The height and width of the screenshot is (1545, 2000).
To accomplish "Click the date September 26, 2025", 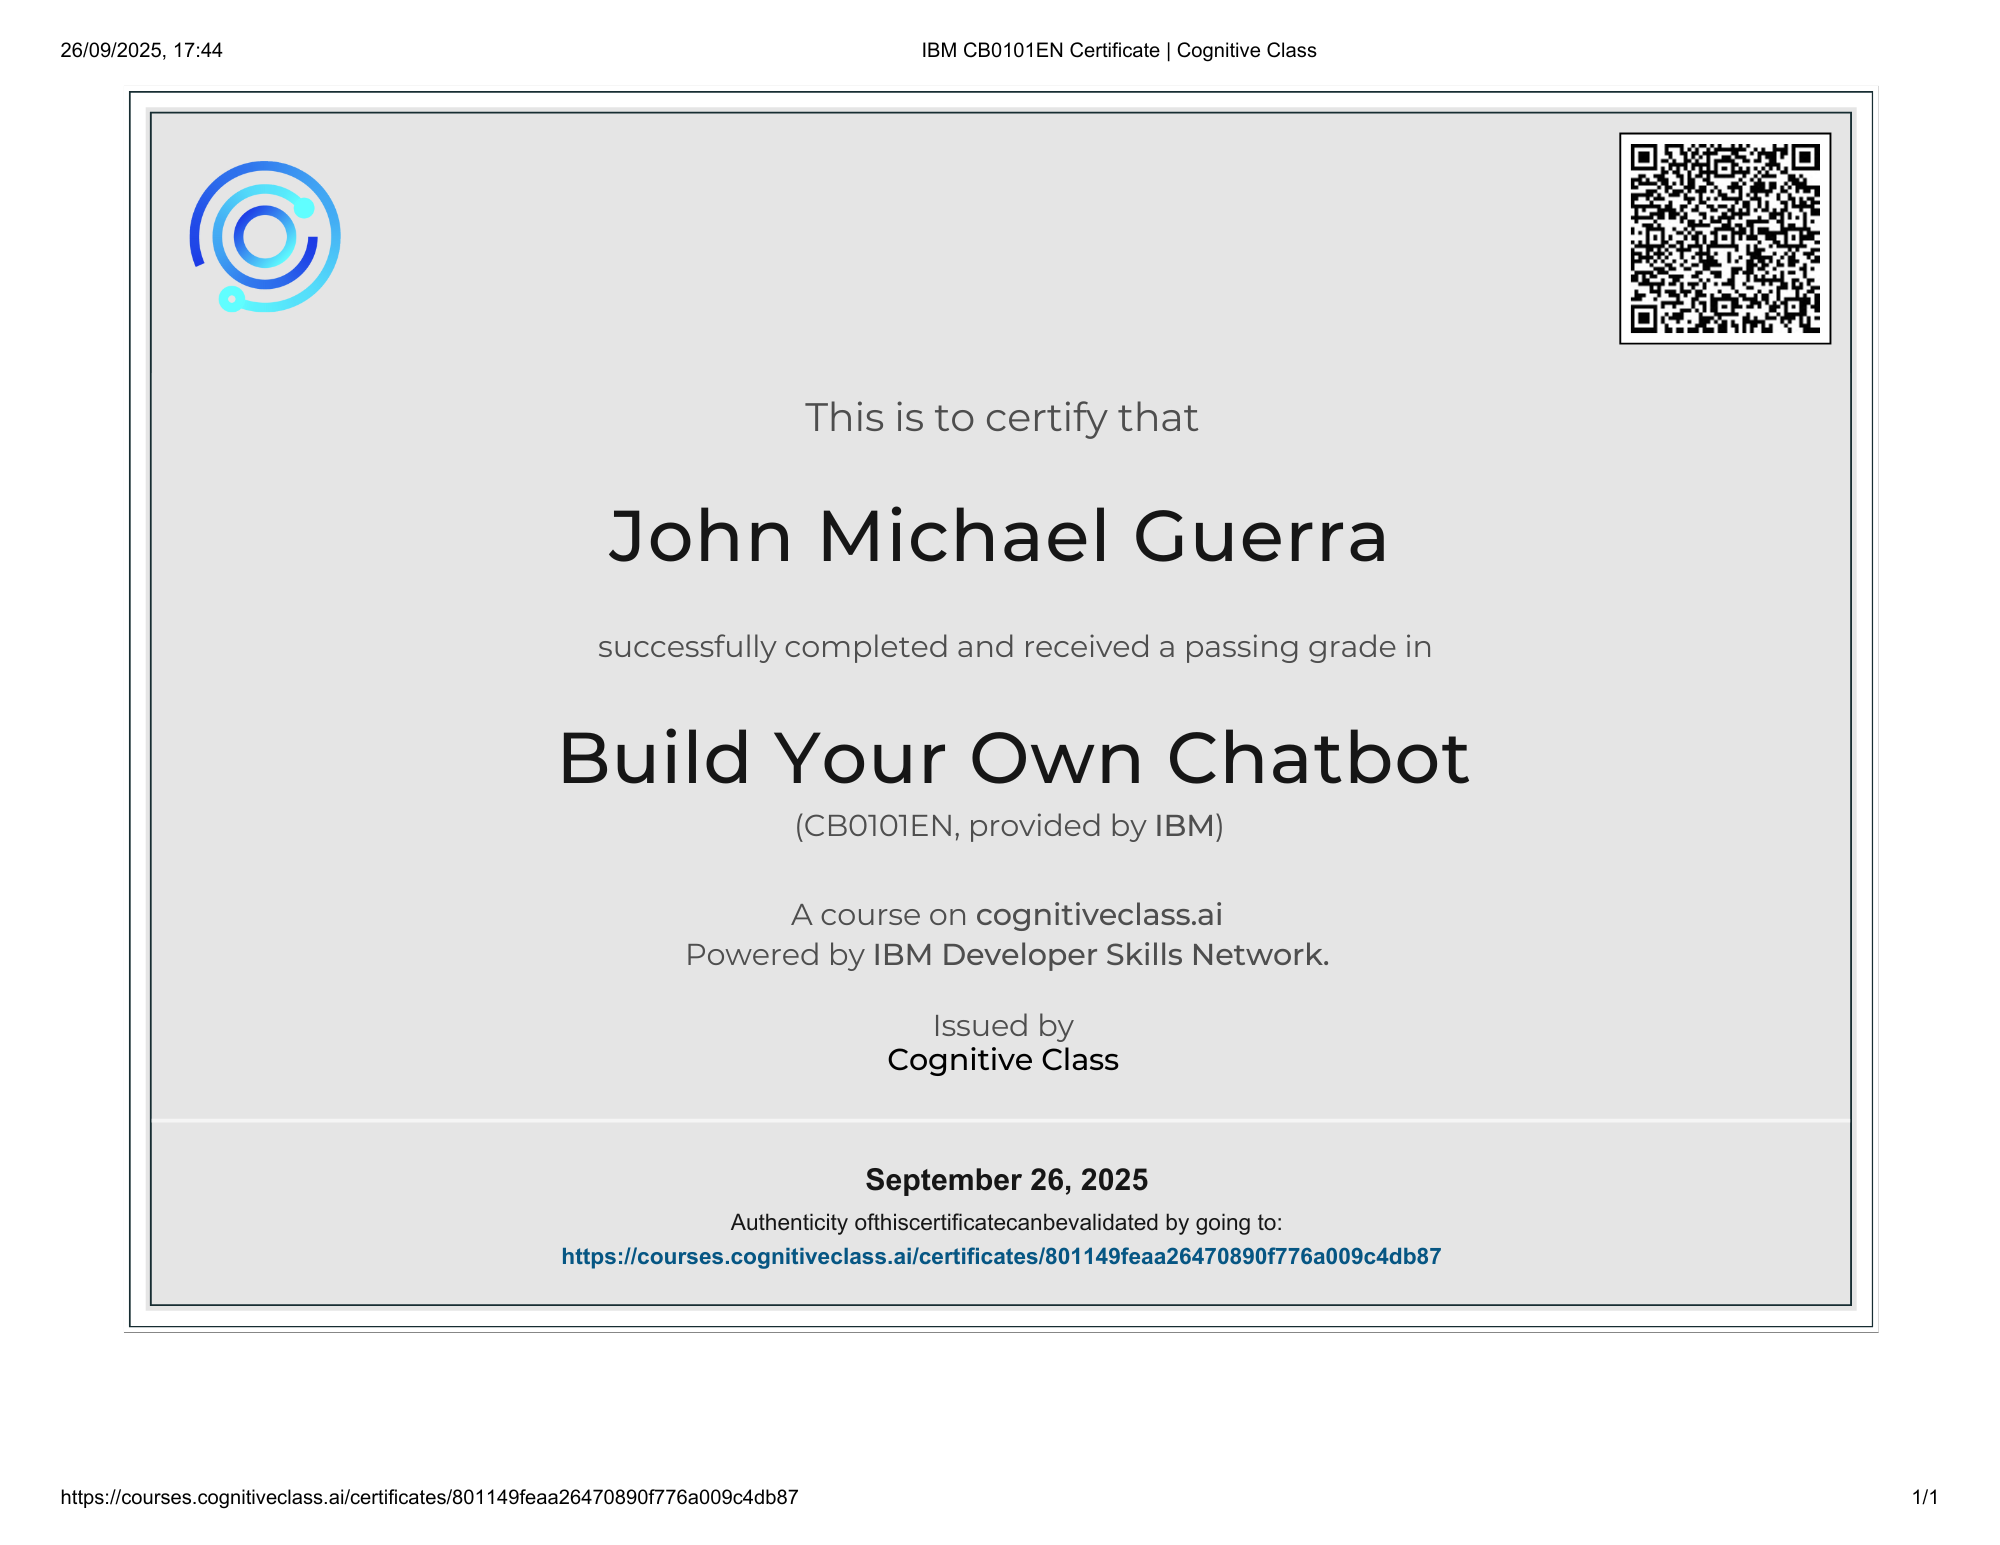I will 1006,1180.
